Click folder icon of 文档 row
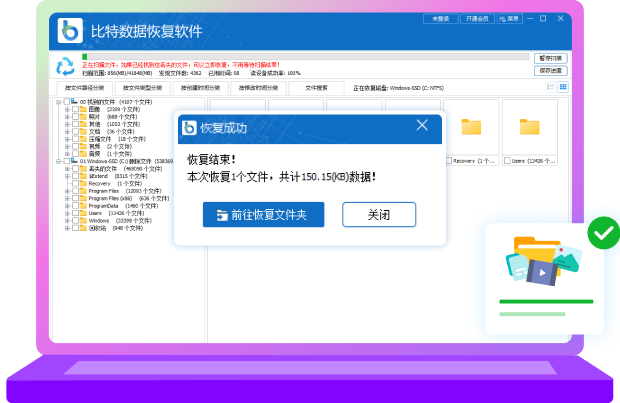The height and width of the screenshot is (403, 620). pyautogui.click(x=83, y=131)
